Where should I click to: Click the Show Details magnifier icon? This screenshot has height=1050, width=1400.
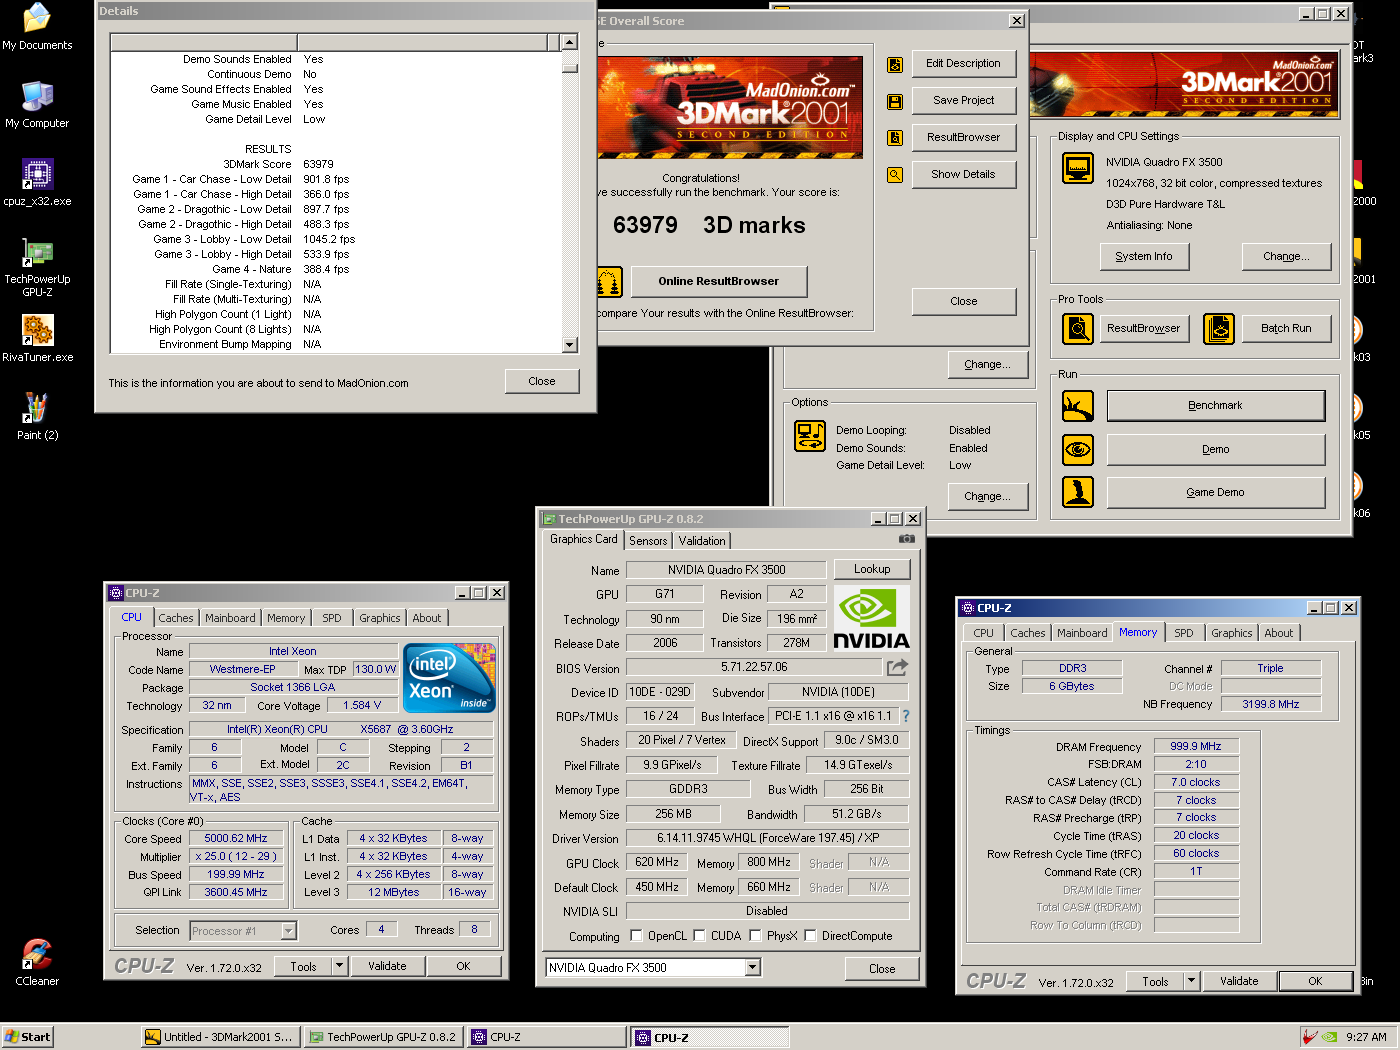click(895, 175)
